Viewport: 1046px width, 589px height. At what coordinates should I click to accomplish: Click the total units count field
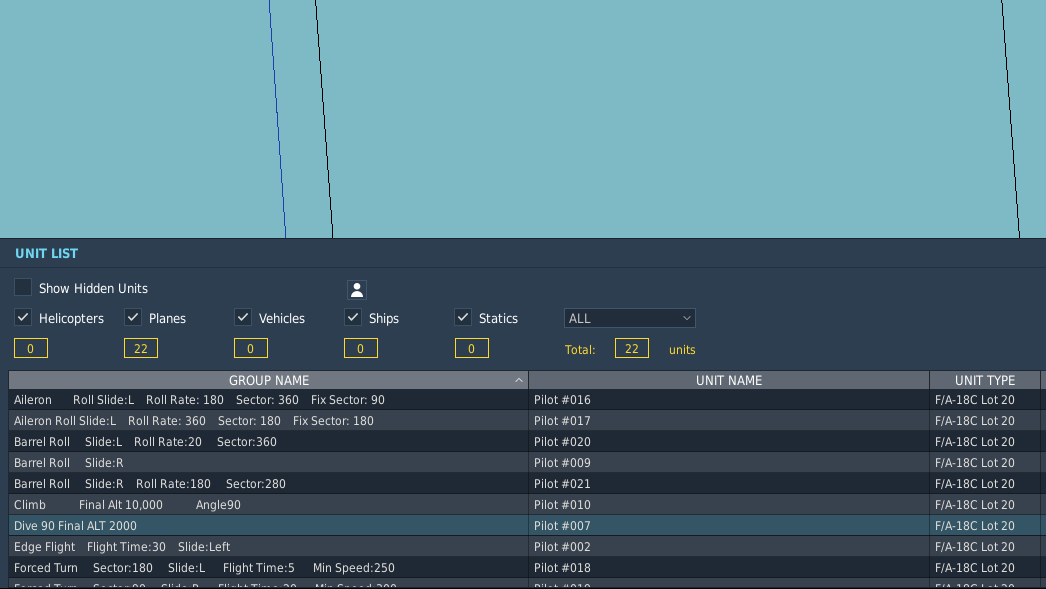click(631, 348)
